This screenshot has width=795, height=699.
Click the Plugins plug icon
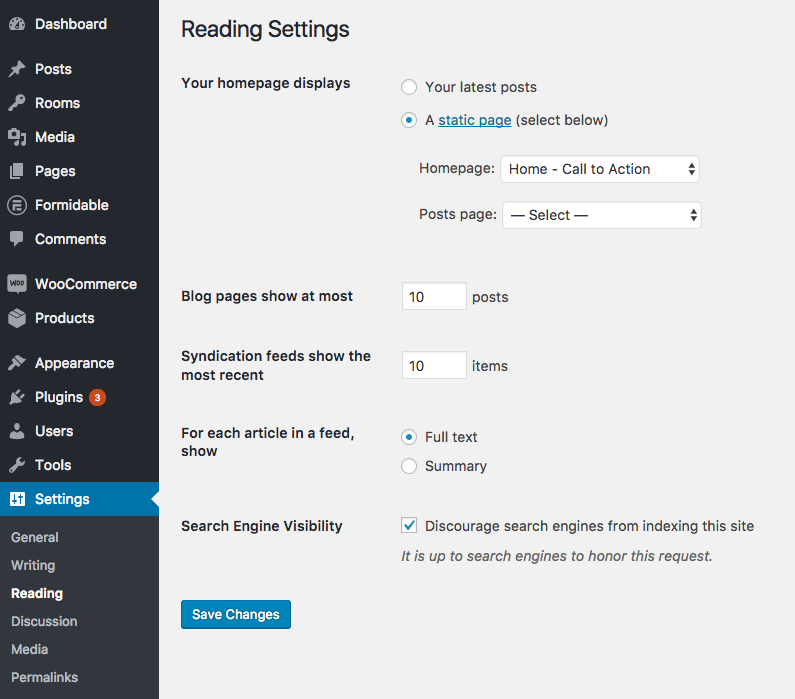coord(17,397)
